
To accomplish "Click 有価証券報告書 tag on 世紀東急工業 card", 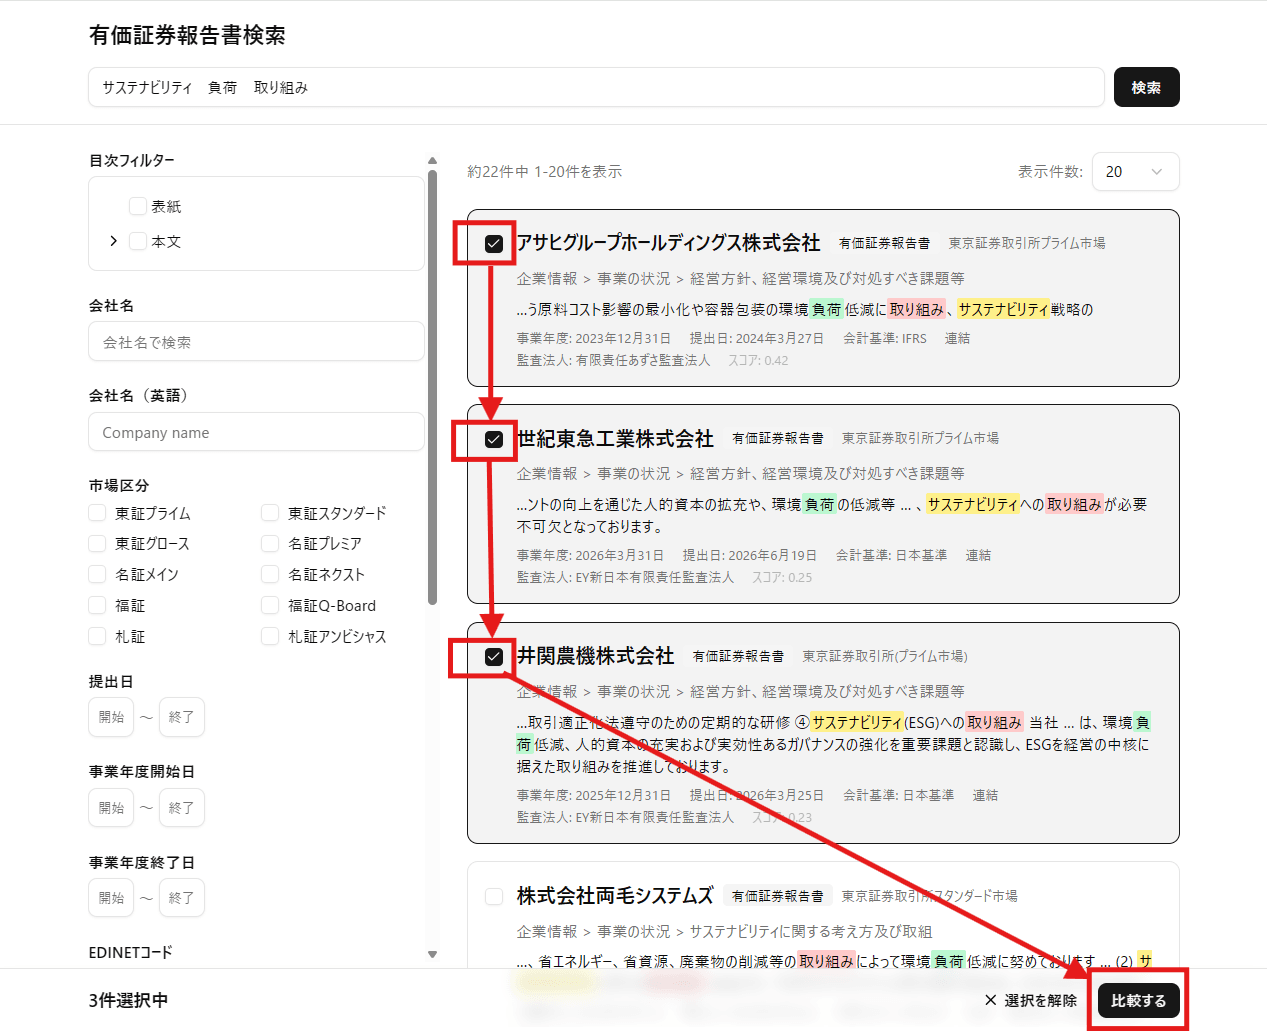I will [x=778, y=439].
